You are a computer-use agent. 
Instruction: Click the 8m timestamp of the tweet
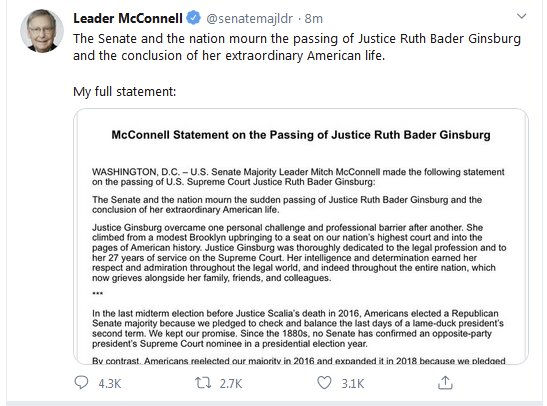coord(314,18)
